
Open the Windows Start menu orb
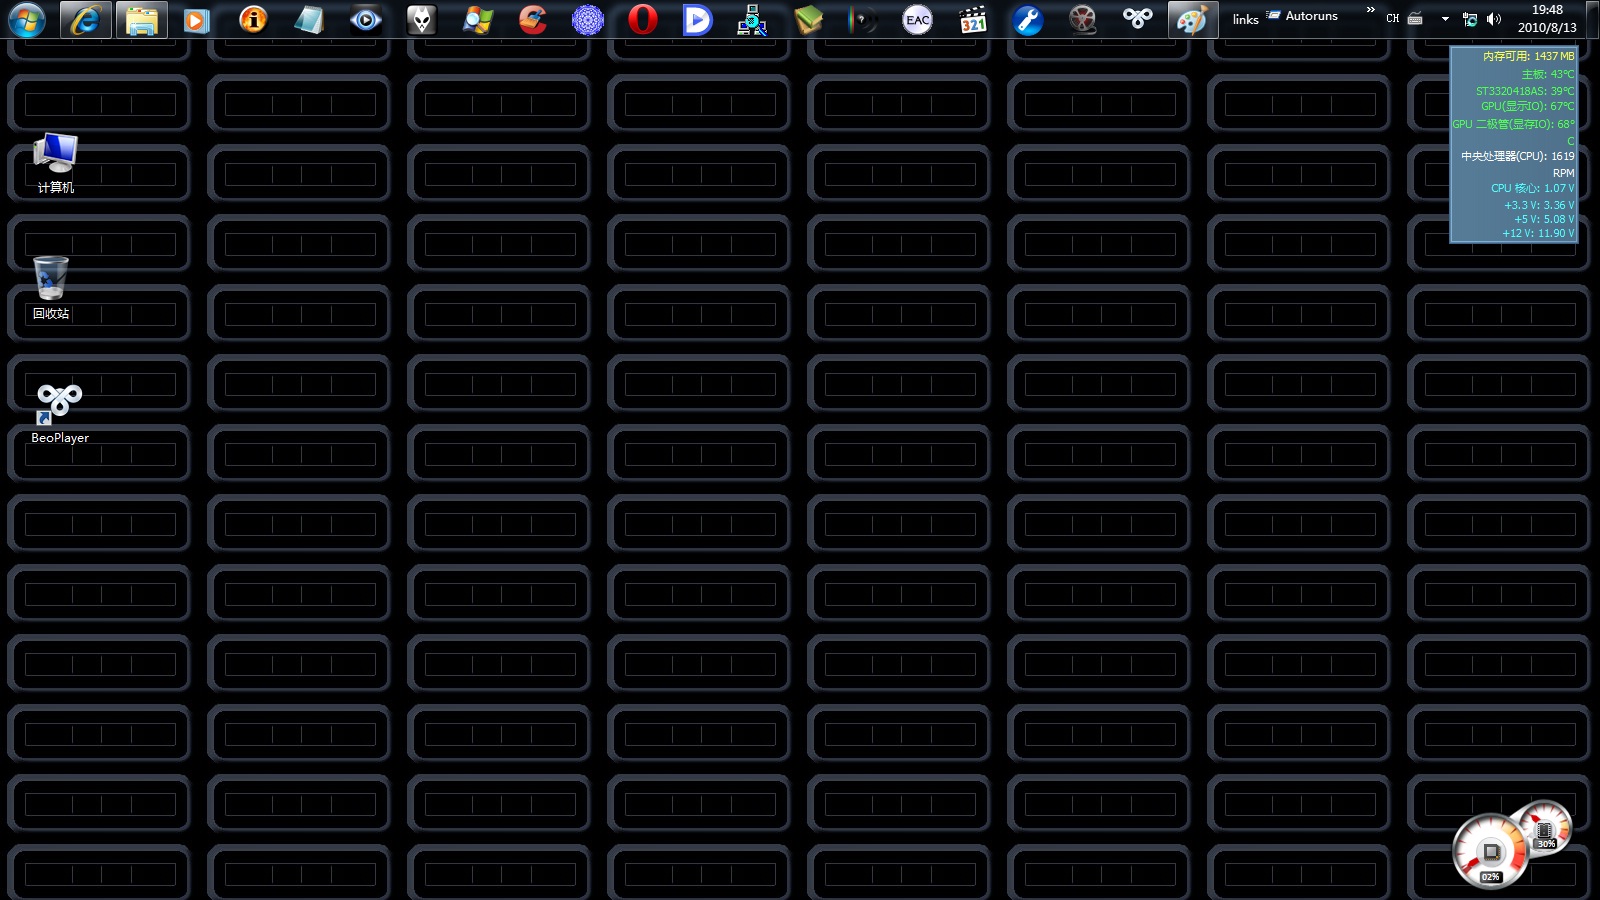tap(27, 19)
